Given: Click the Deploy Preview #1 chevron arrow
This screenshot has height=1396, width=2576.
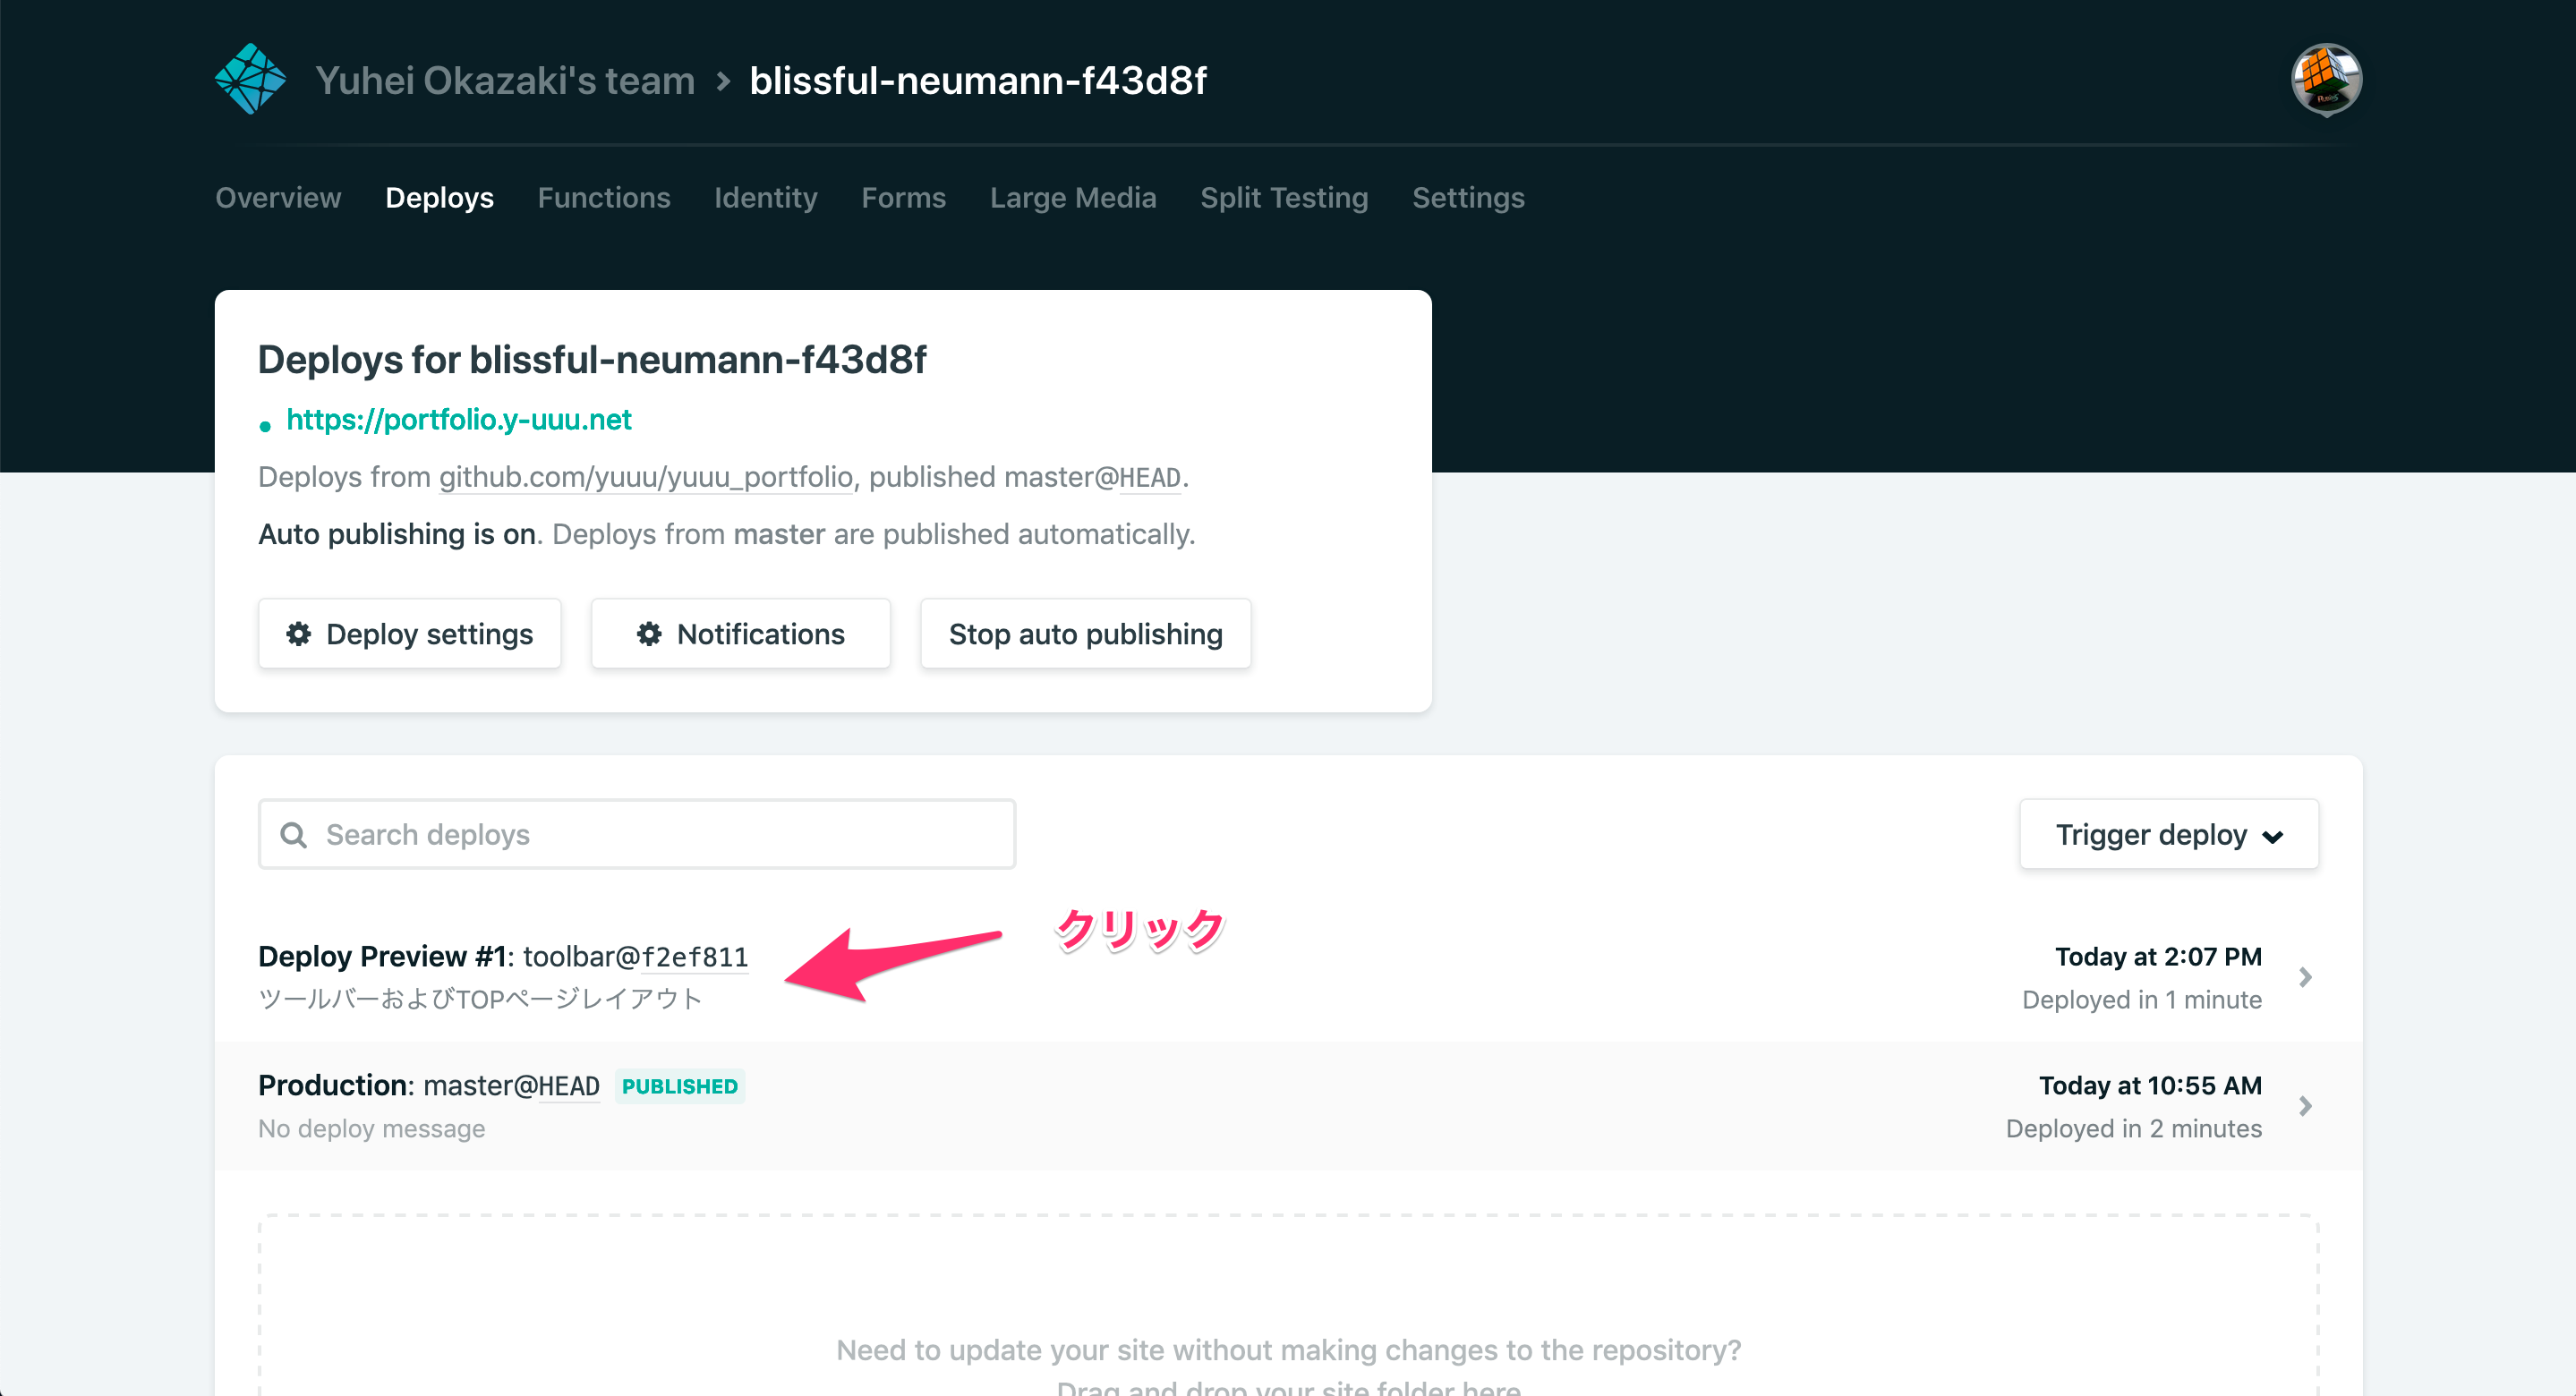Looking at the screenshot, I should pyautogui.click(x=2306, y=976).
